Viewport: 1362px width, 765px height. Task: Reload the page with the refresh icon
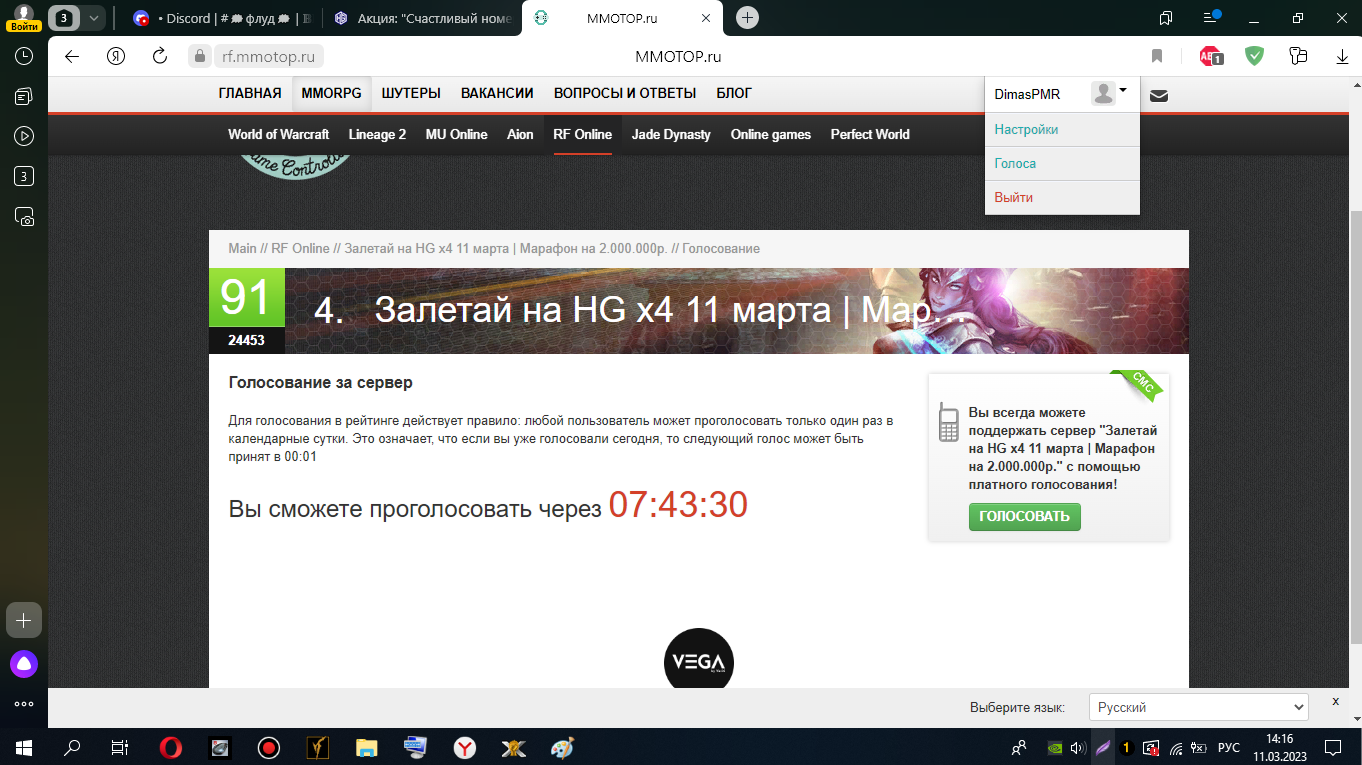pos(160,56)
